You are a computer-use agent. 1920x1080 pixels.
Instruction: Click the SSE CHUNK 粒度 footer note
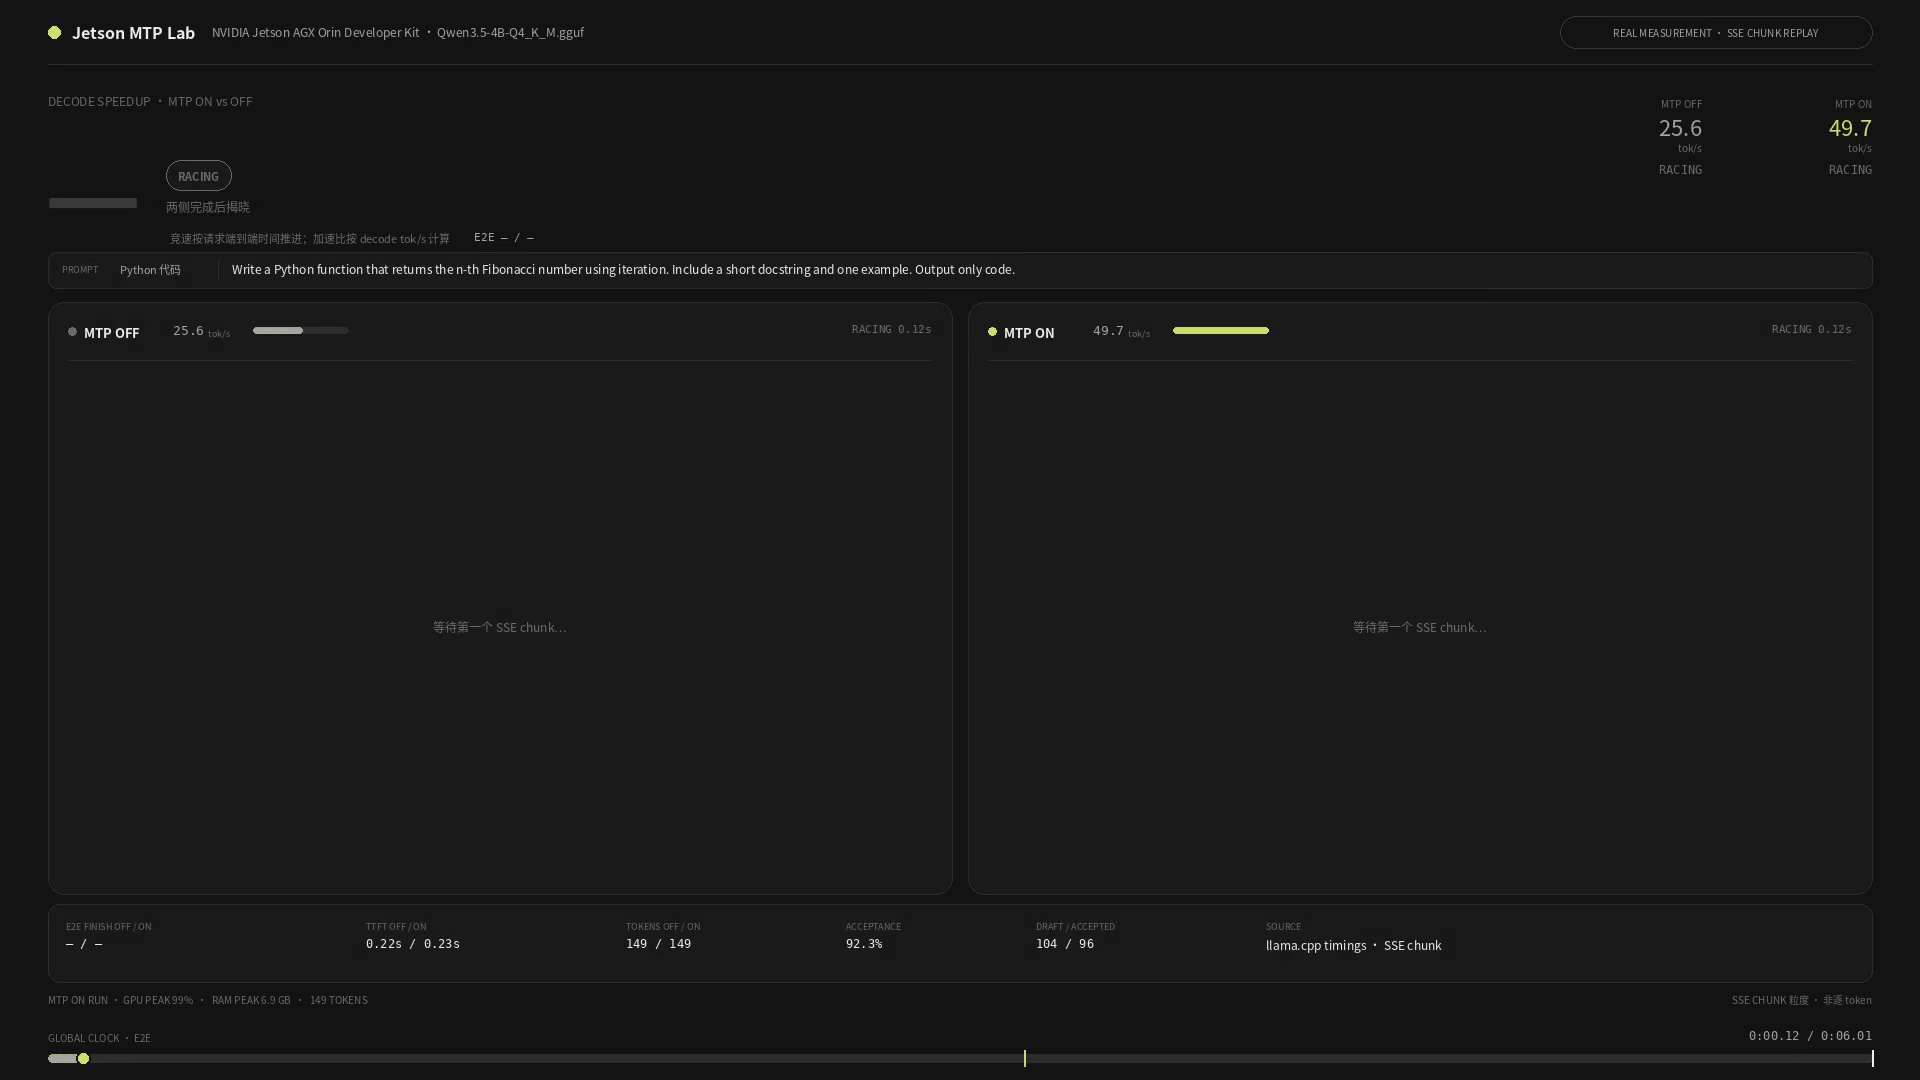click(x=1802, y=1000)
